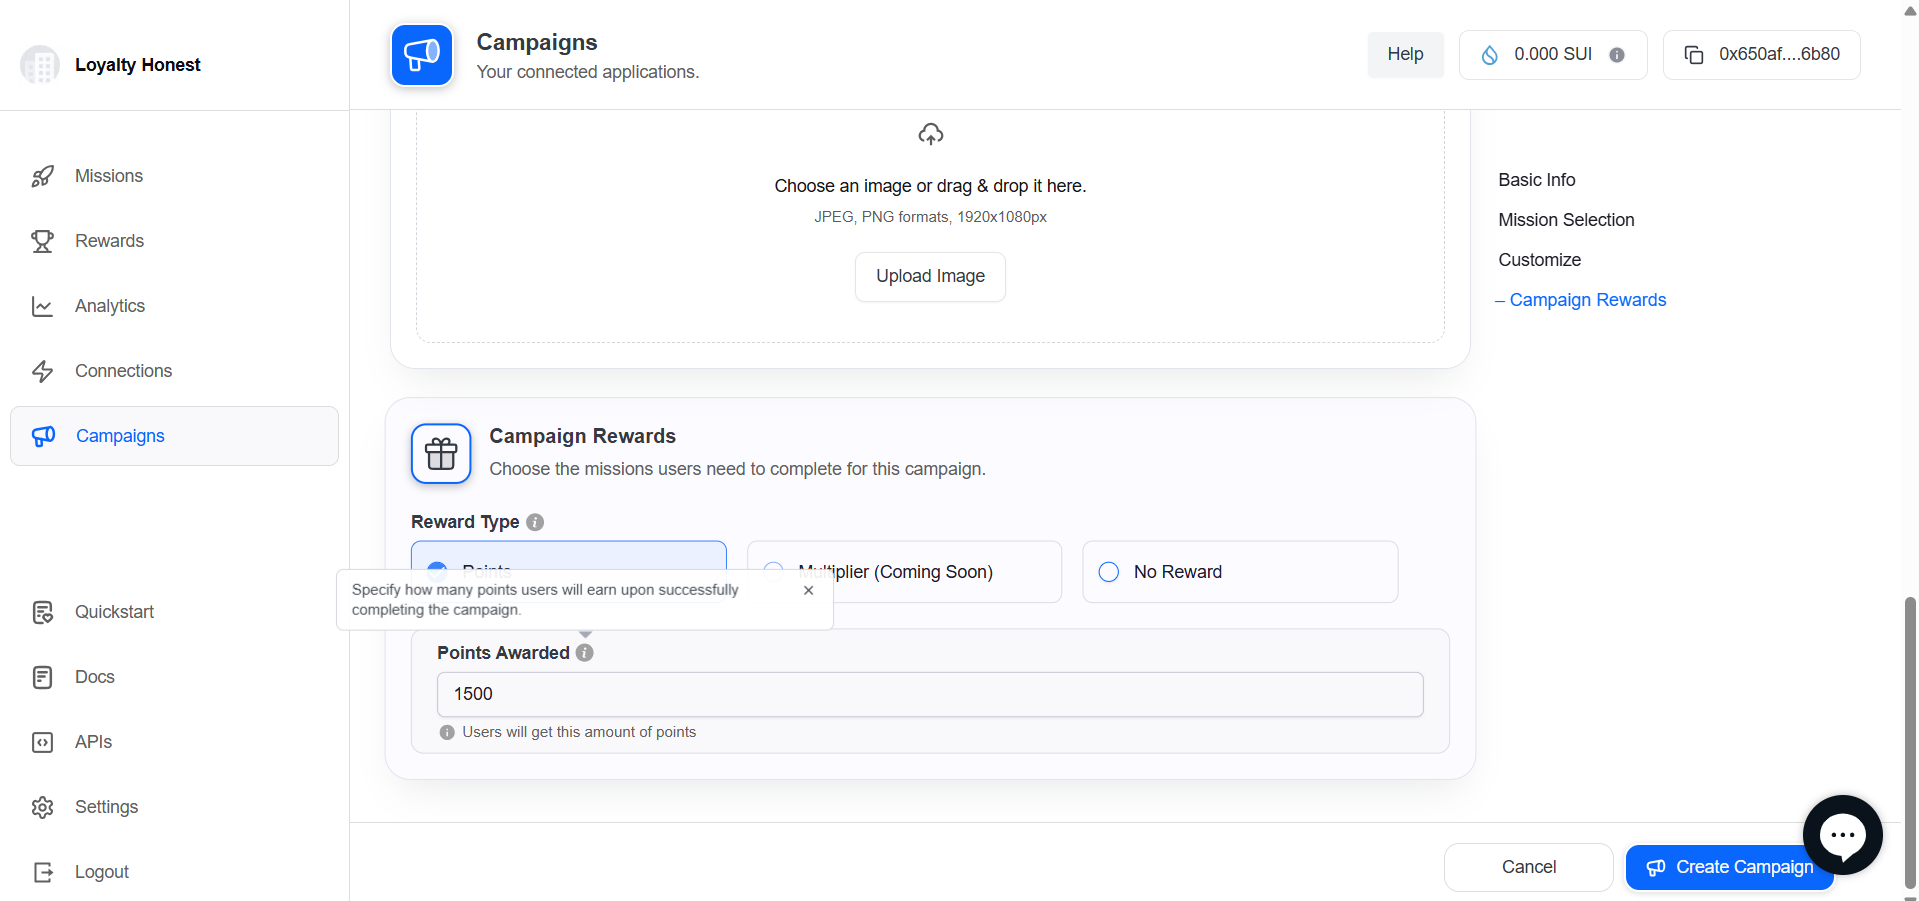Click the info icon next to 0.000 SUI
Image resolution: width=1919 pixels, height=901 pixels.
click(1617, 55)
